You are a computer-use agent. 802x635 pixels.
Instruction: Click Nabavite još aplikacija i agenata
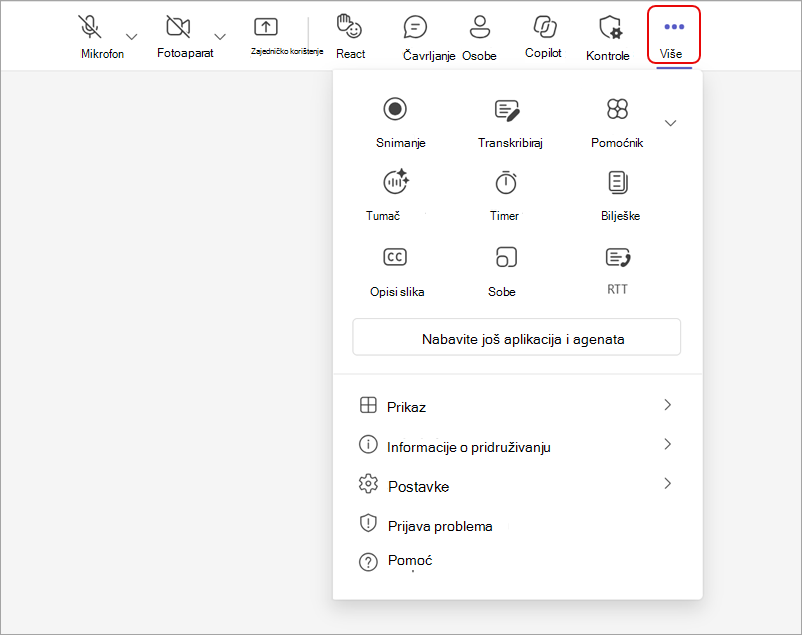(x=517, y=338)
